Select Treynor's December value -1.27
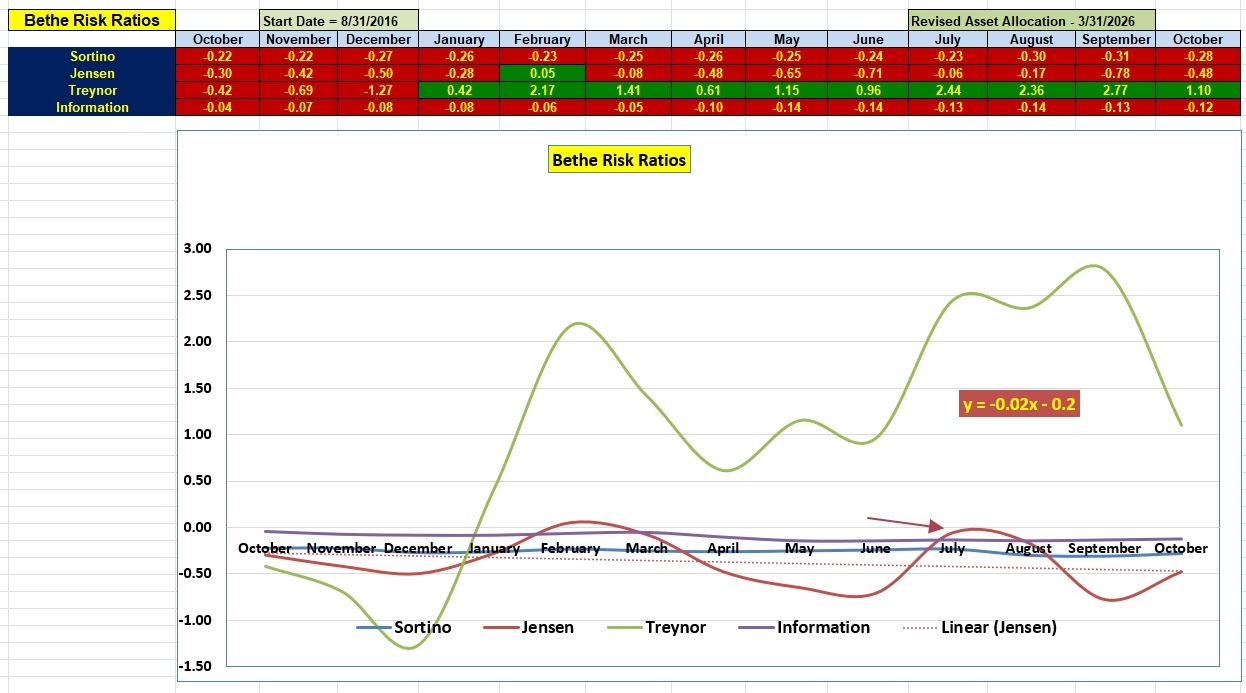 [x=378, y=90]
